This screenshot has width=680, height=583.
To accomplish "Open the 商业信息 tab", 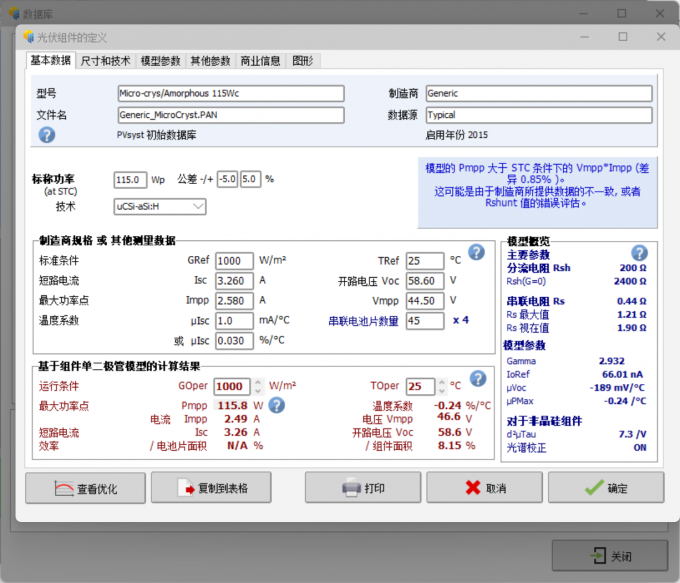I will tap(260, 61).
